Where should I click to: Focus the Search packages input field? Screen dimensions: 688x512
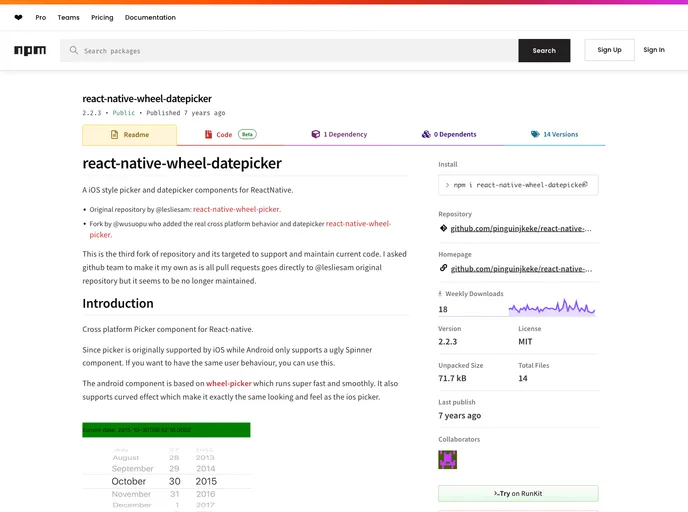point(289,50)
